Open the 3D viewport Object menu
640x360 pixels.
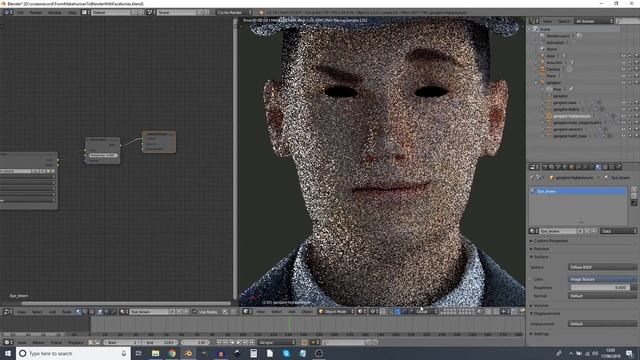pos(307,311)
